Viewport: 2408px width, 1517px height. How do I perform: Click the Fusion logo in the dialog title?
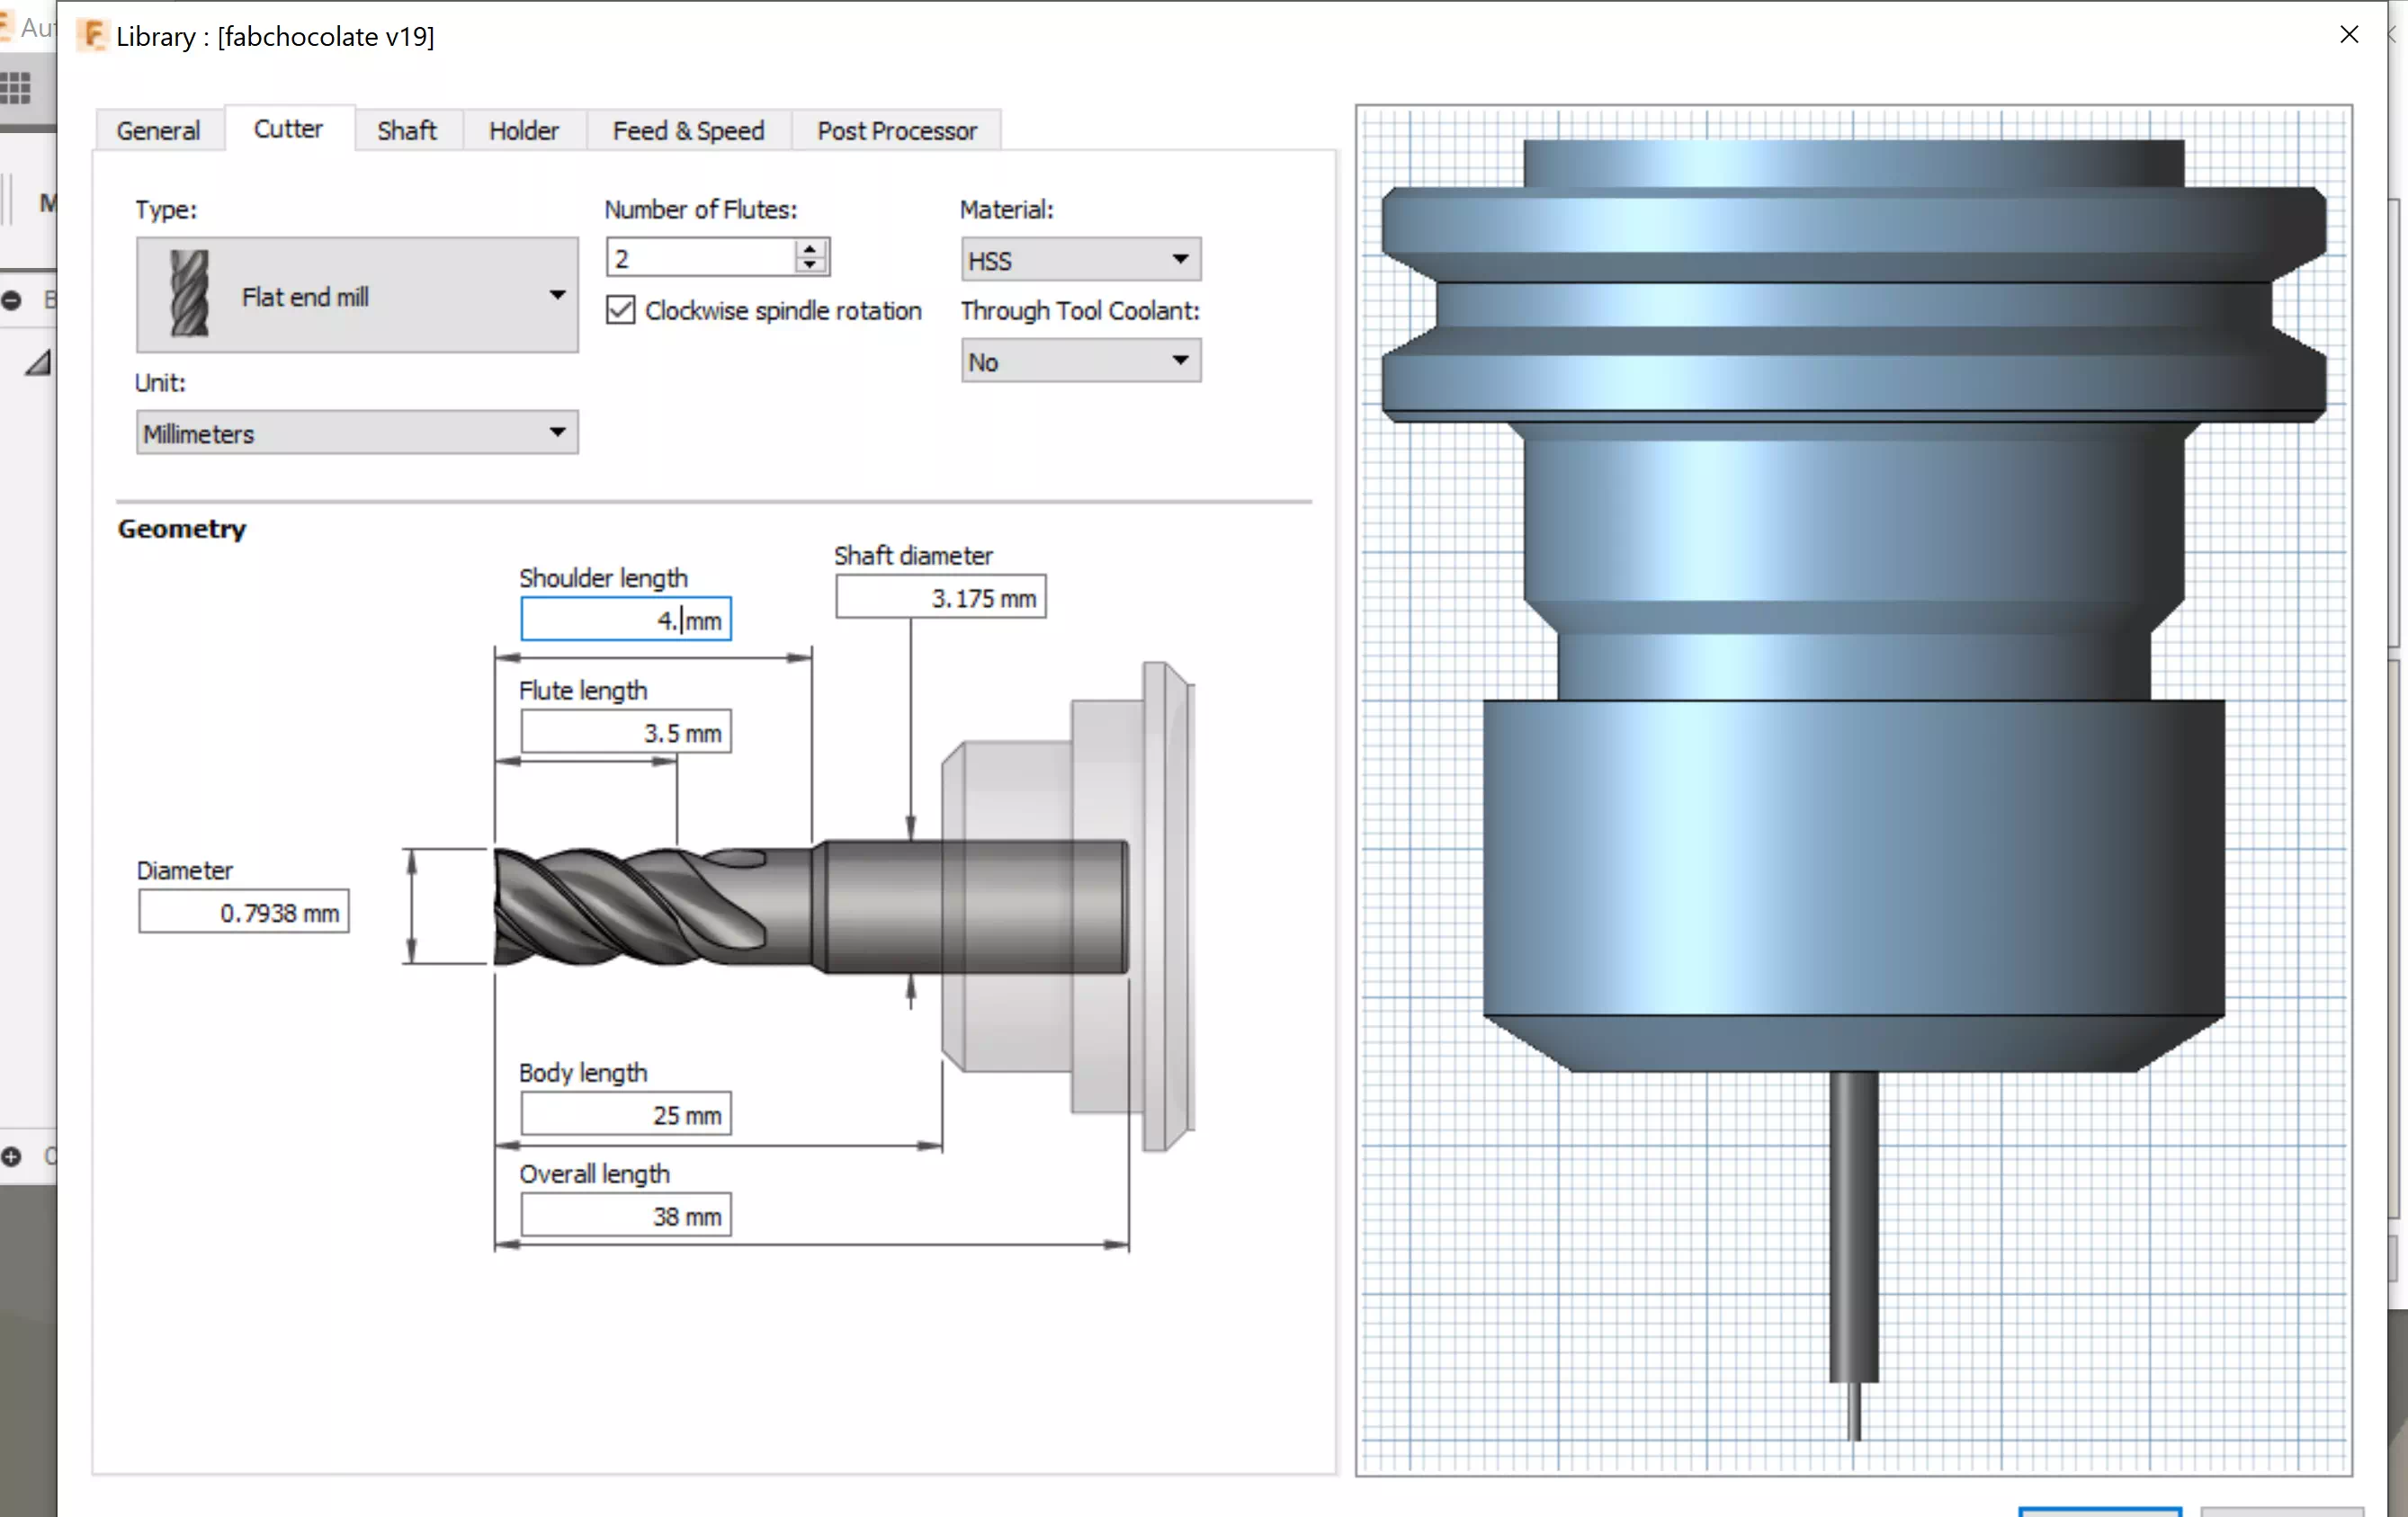[x=93, y=36]
